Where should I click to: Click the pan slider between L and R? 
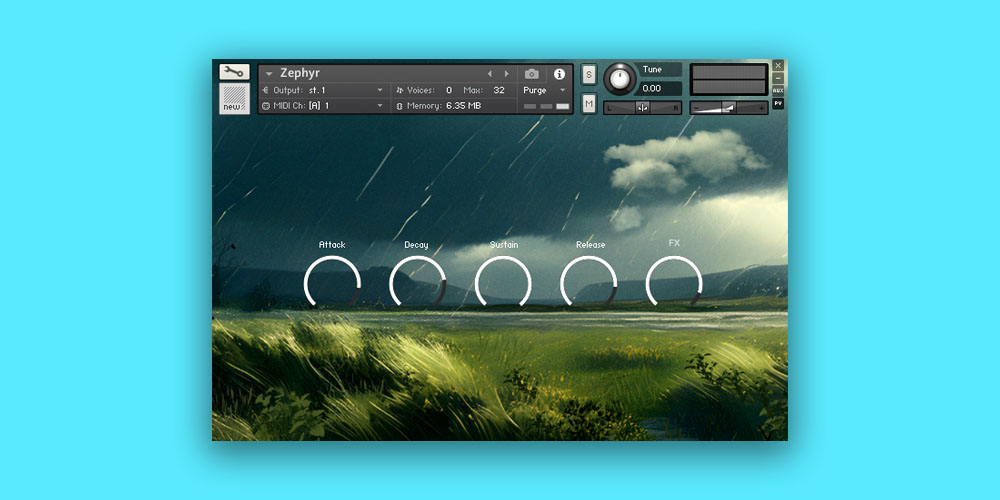point(643,107)
